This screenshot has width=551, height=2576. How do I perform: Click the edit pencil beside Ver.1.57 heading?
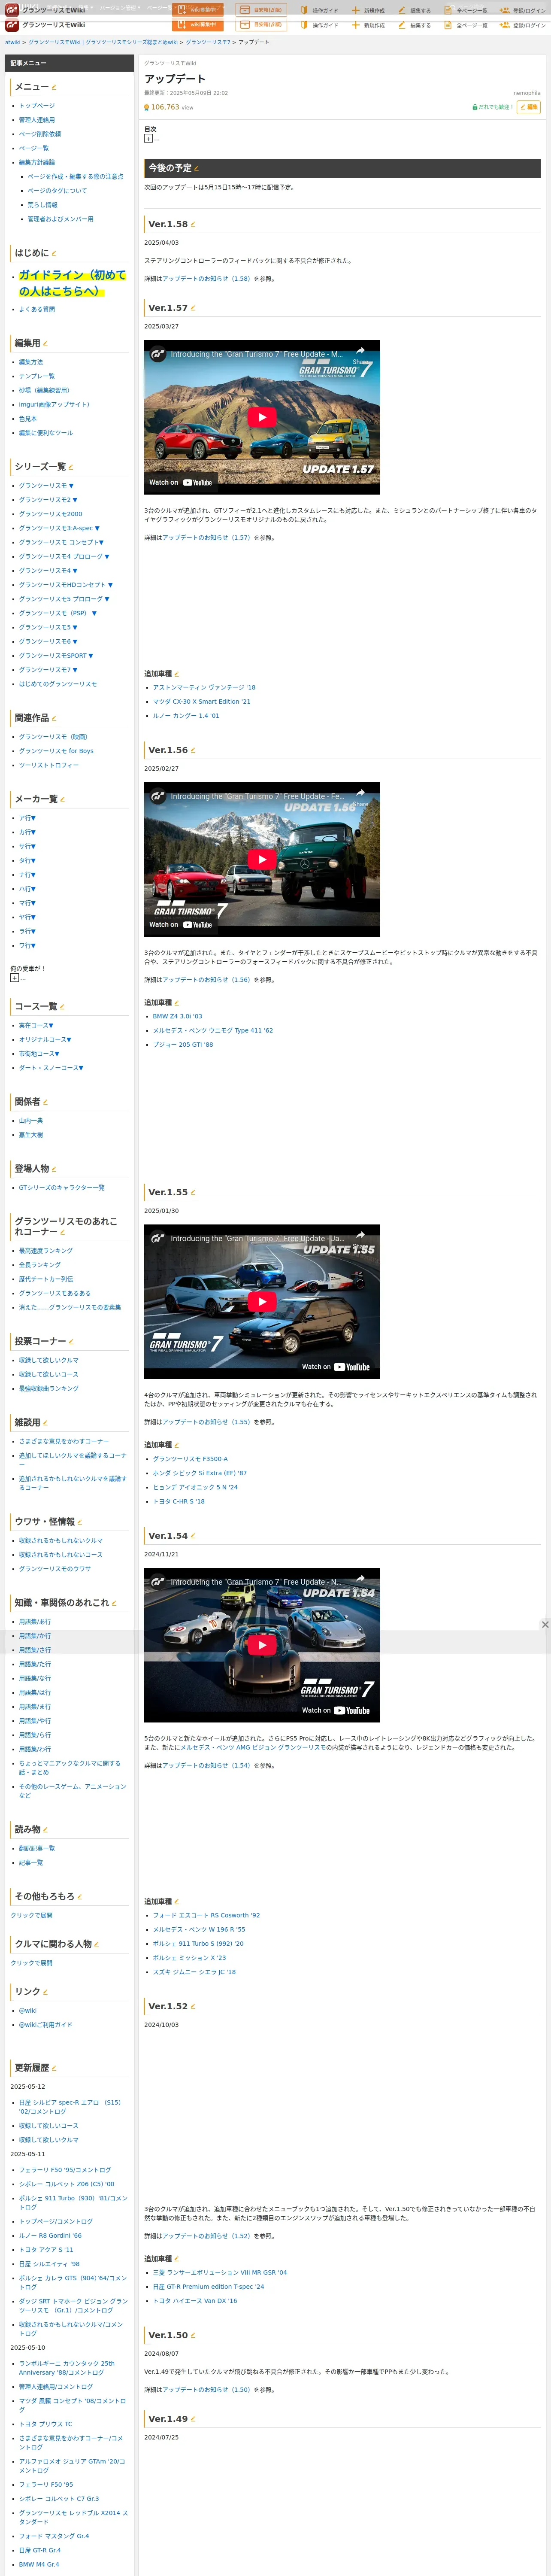coord(193,308)
